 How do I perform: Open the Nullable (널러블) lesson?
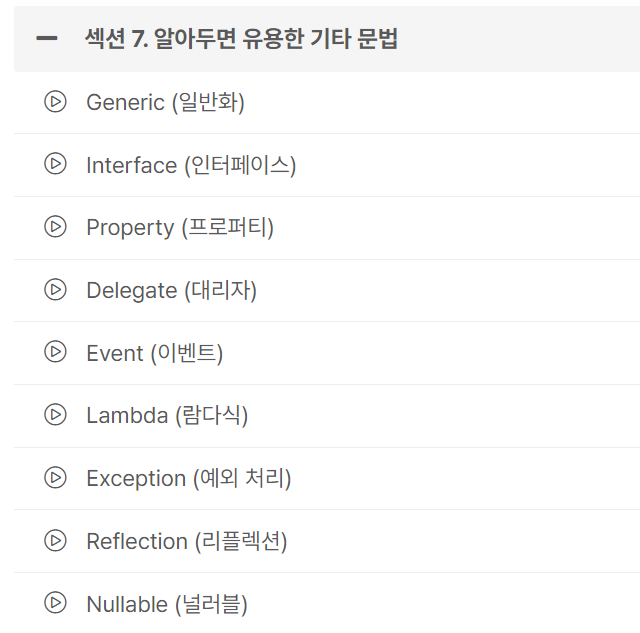click(x=167, y=605)
